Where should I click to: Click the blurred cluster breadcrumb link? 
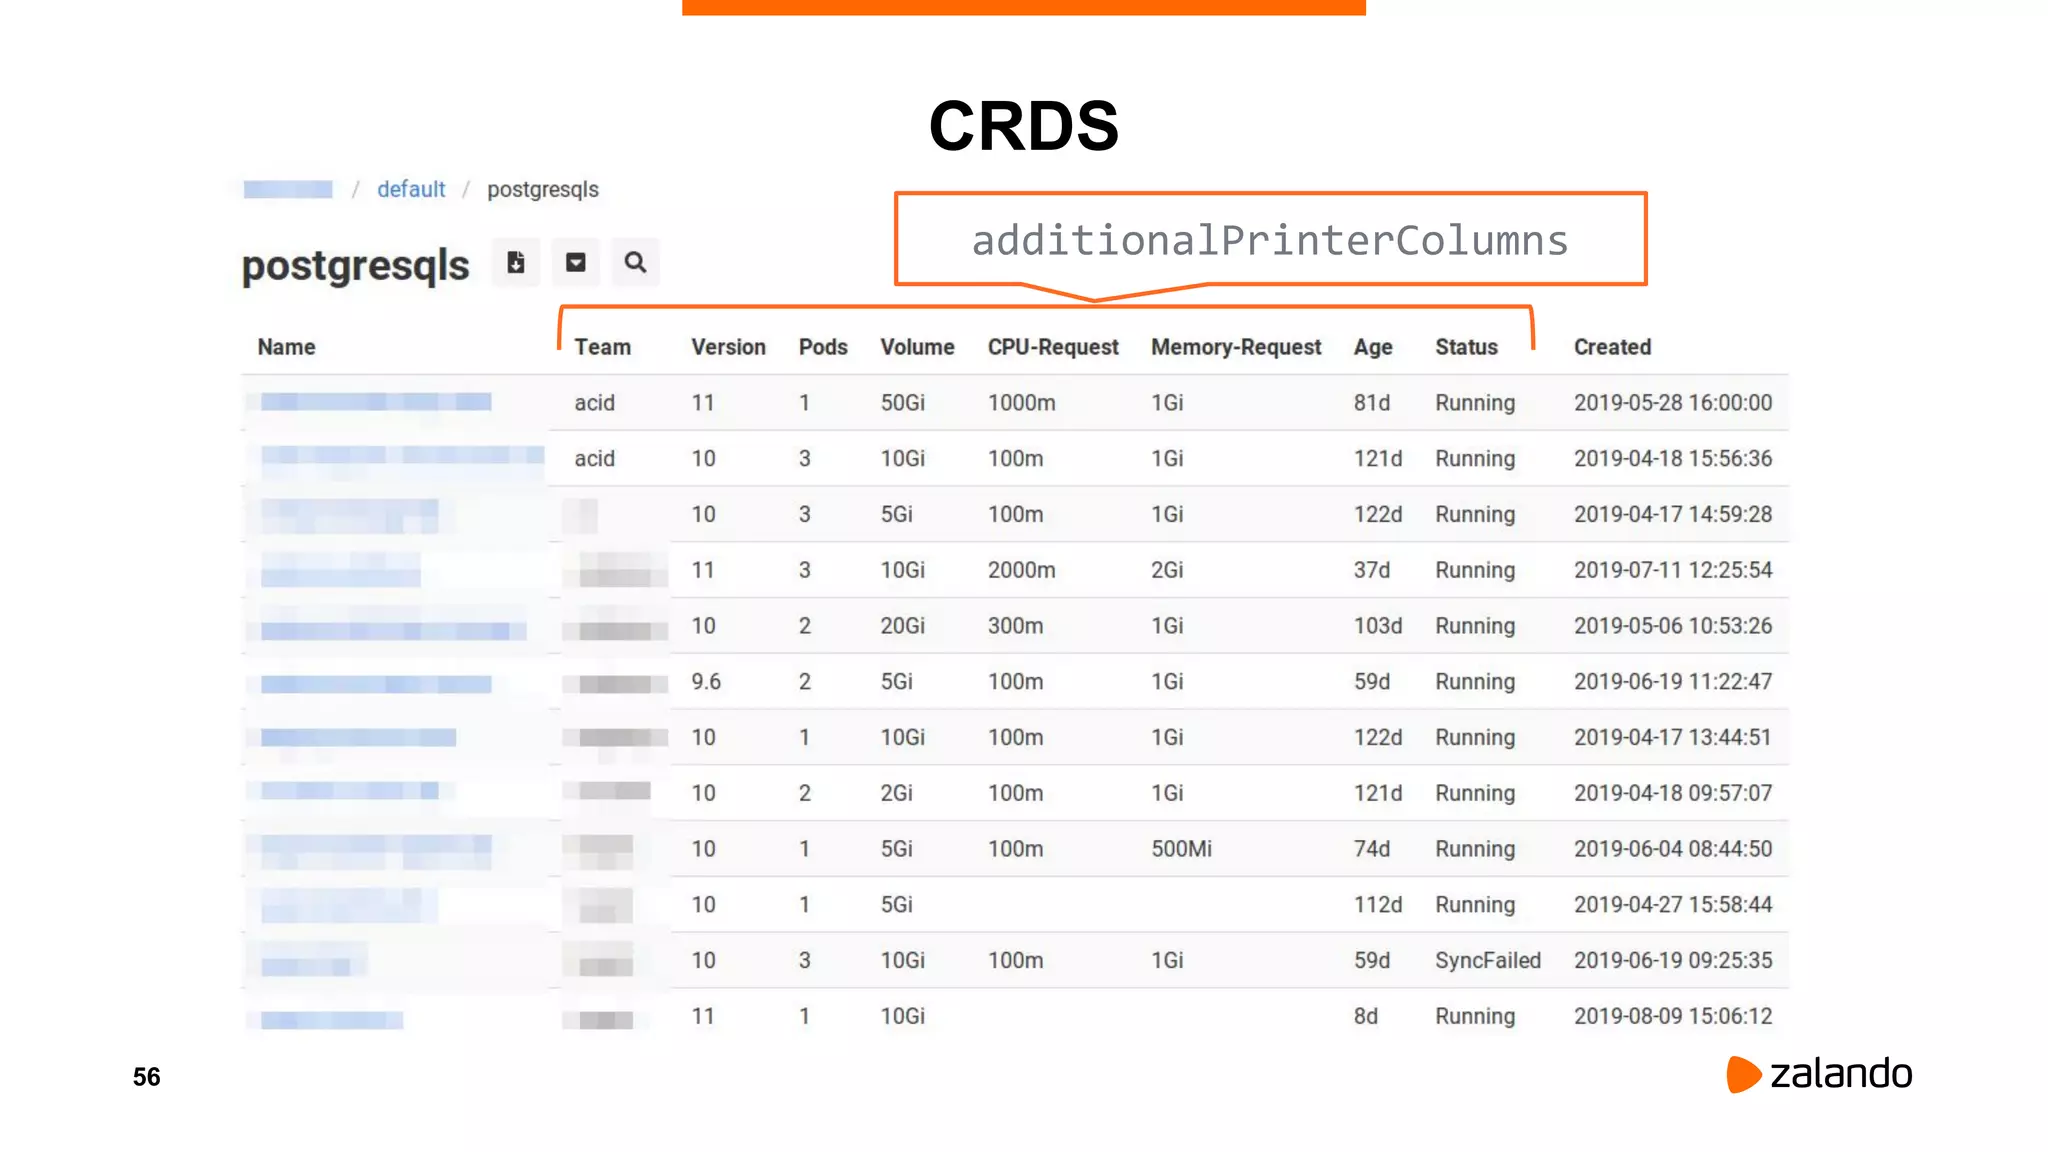[288, 189]
